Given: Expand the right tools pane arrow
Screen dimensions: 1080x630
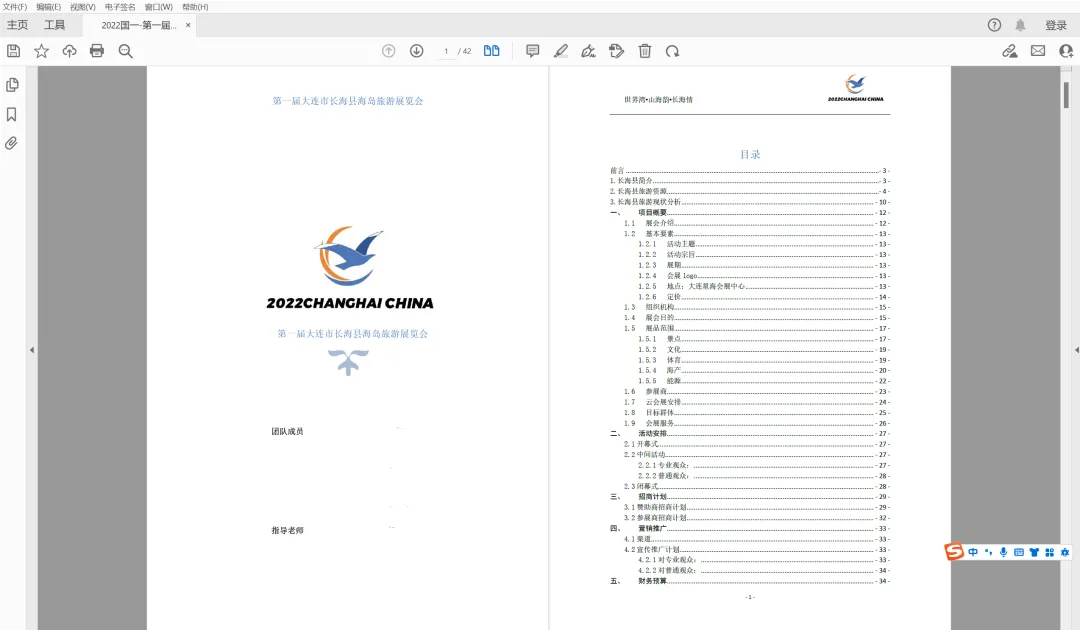Looking at the screenshot, I should (x=1077, y=350).
